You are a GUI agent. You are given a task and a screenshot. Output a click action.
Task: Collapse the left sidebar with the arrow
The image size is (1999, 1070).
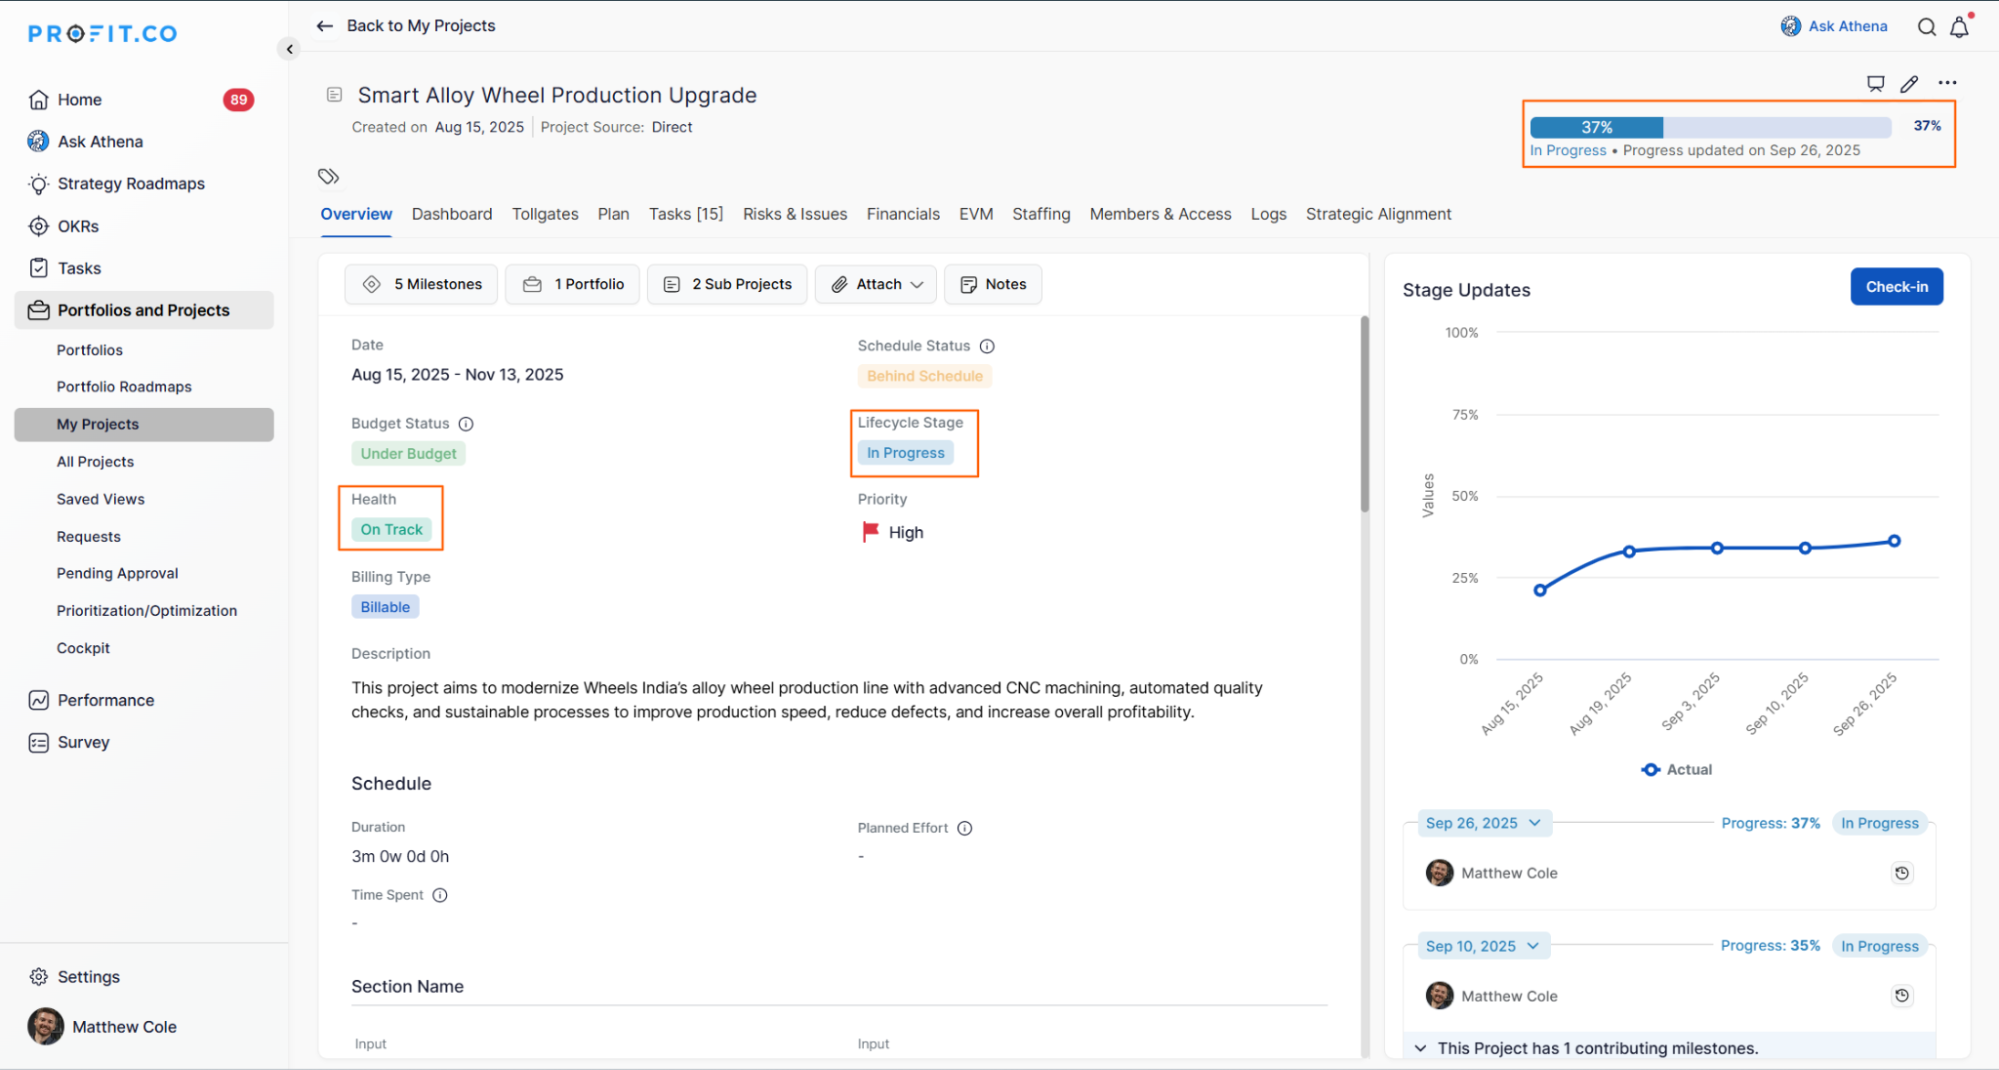[x=289, y=49]
